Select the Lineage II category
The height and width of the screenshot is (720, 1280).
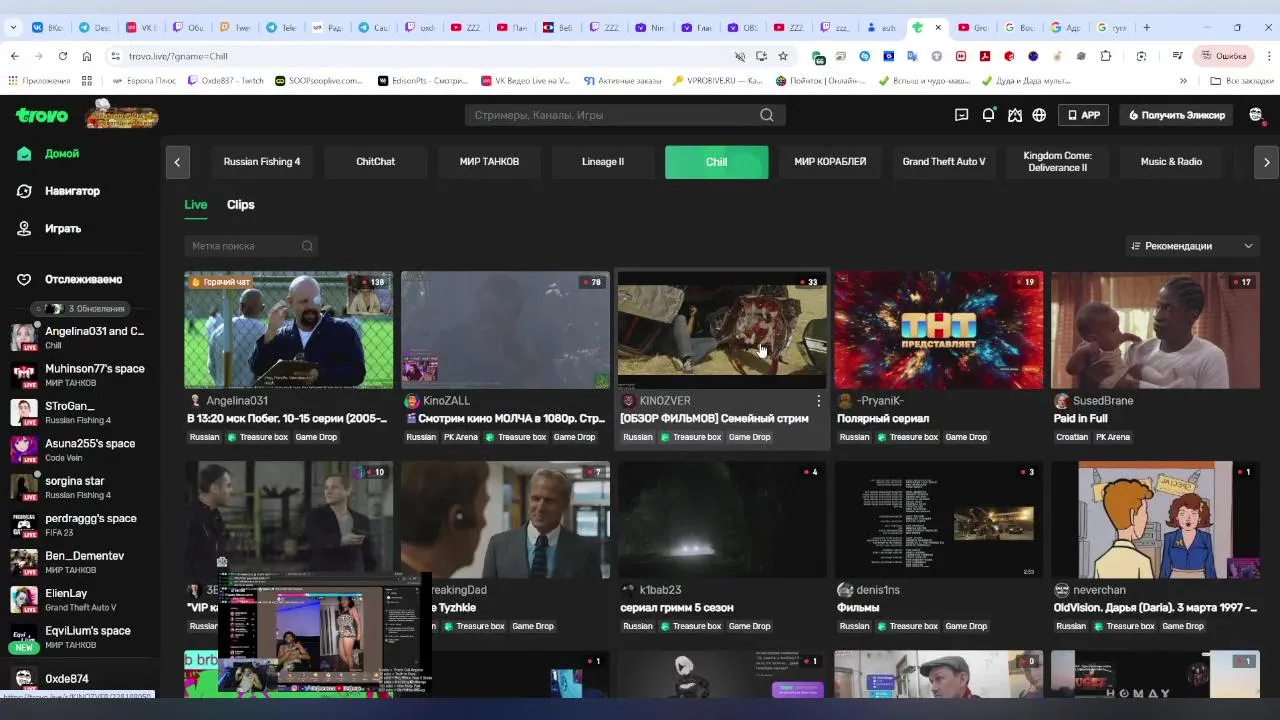tap(603, 162)
